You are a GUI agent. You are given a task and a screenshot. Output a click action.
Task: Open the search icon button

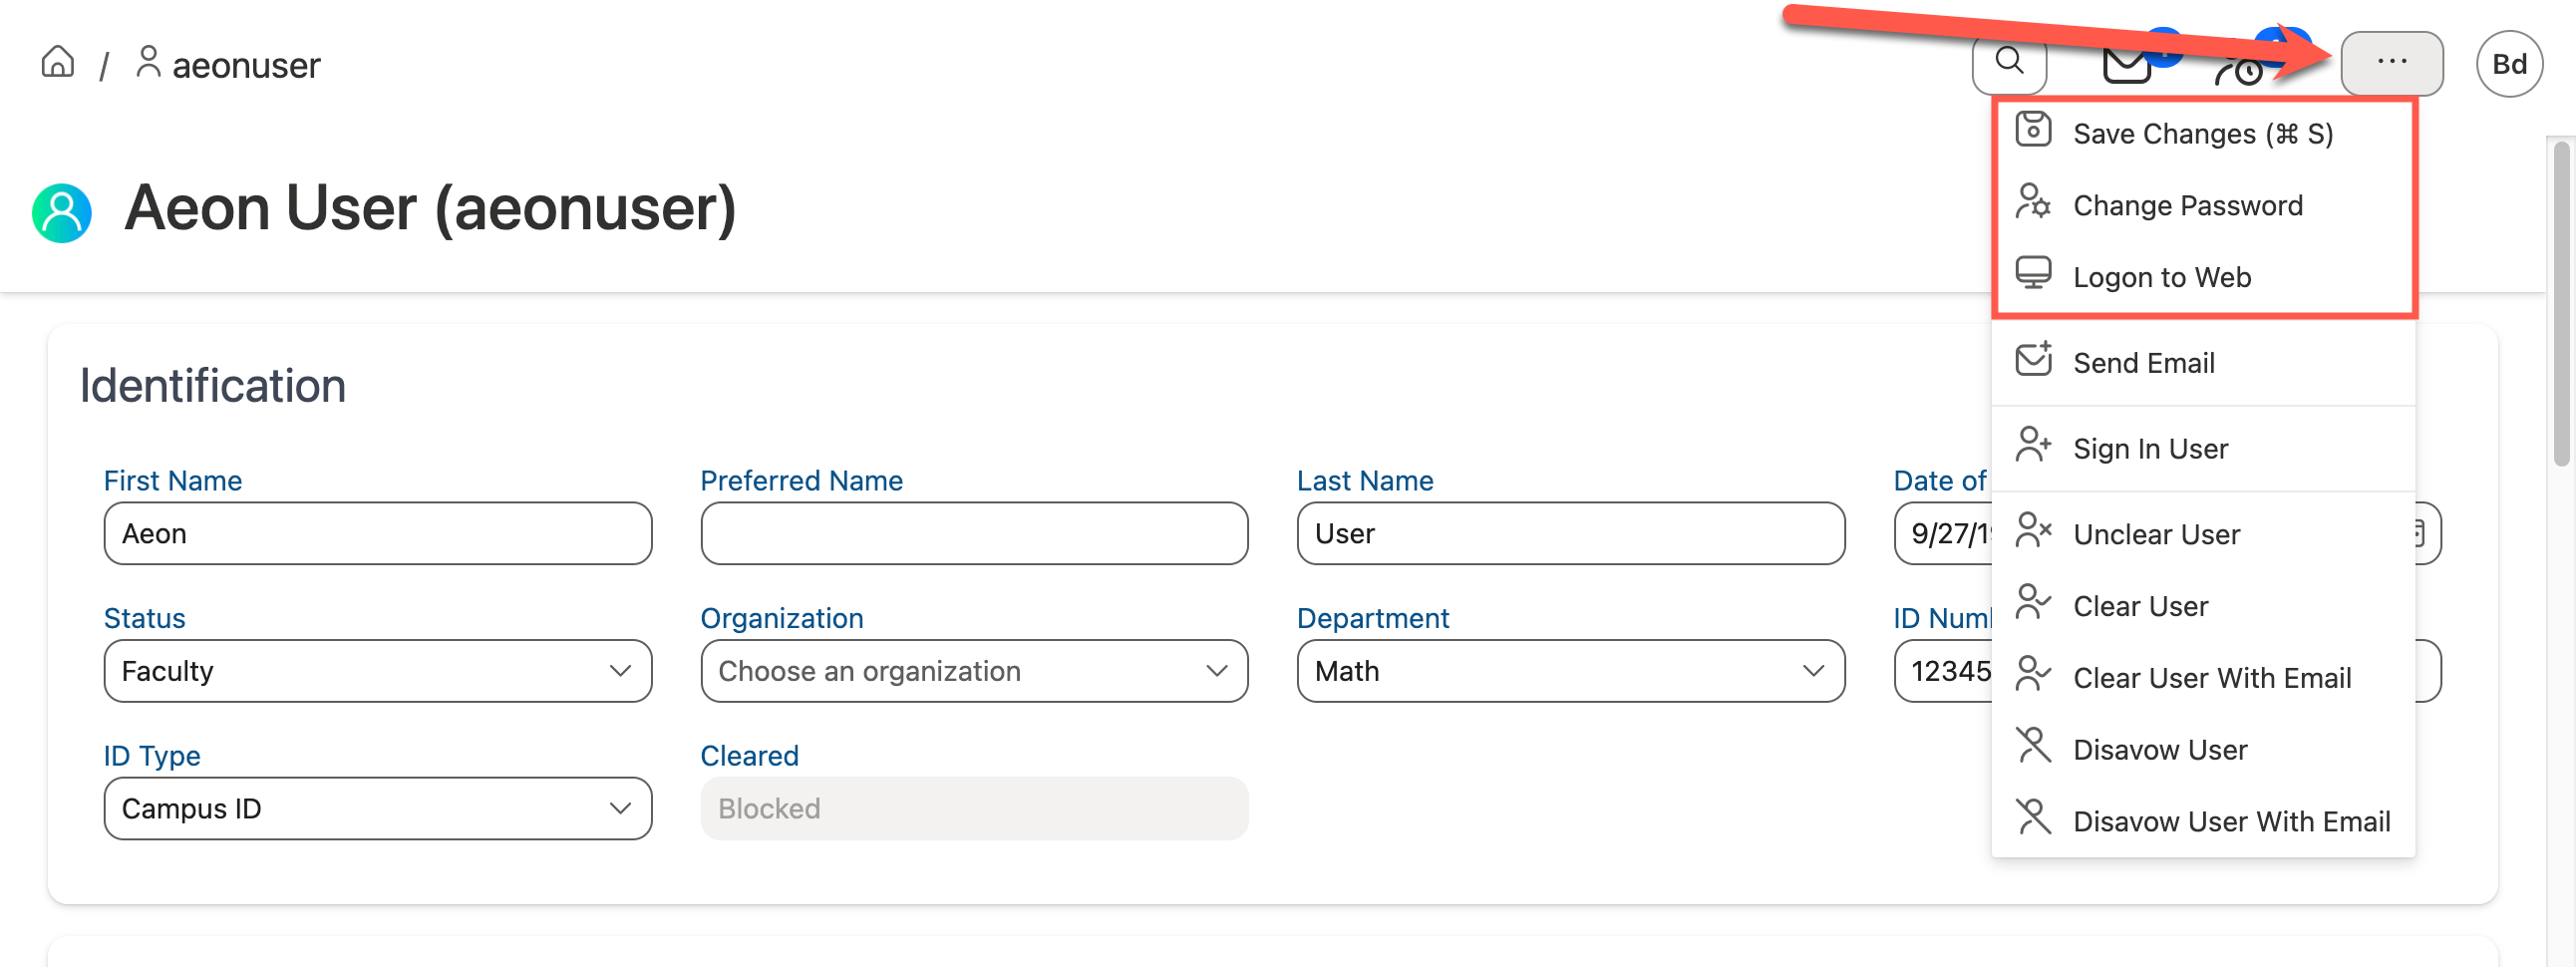pyautogui.click(x=2009, y=63)
